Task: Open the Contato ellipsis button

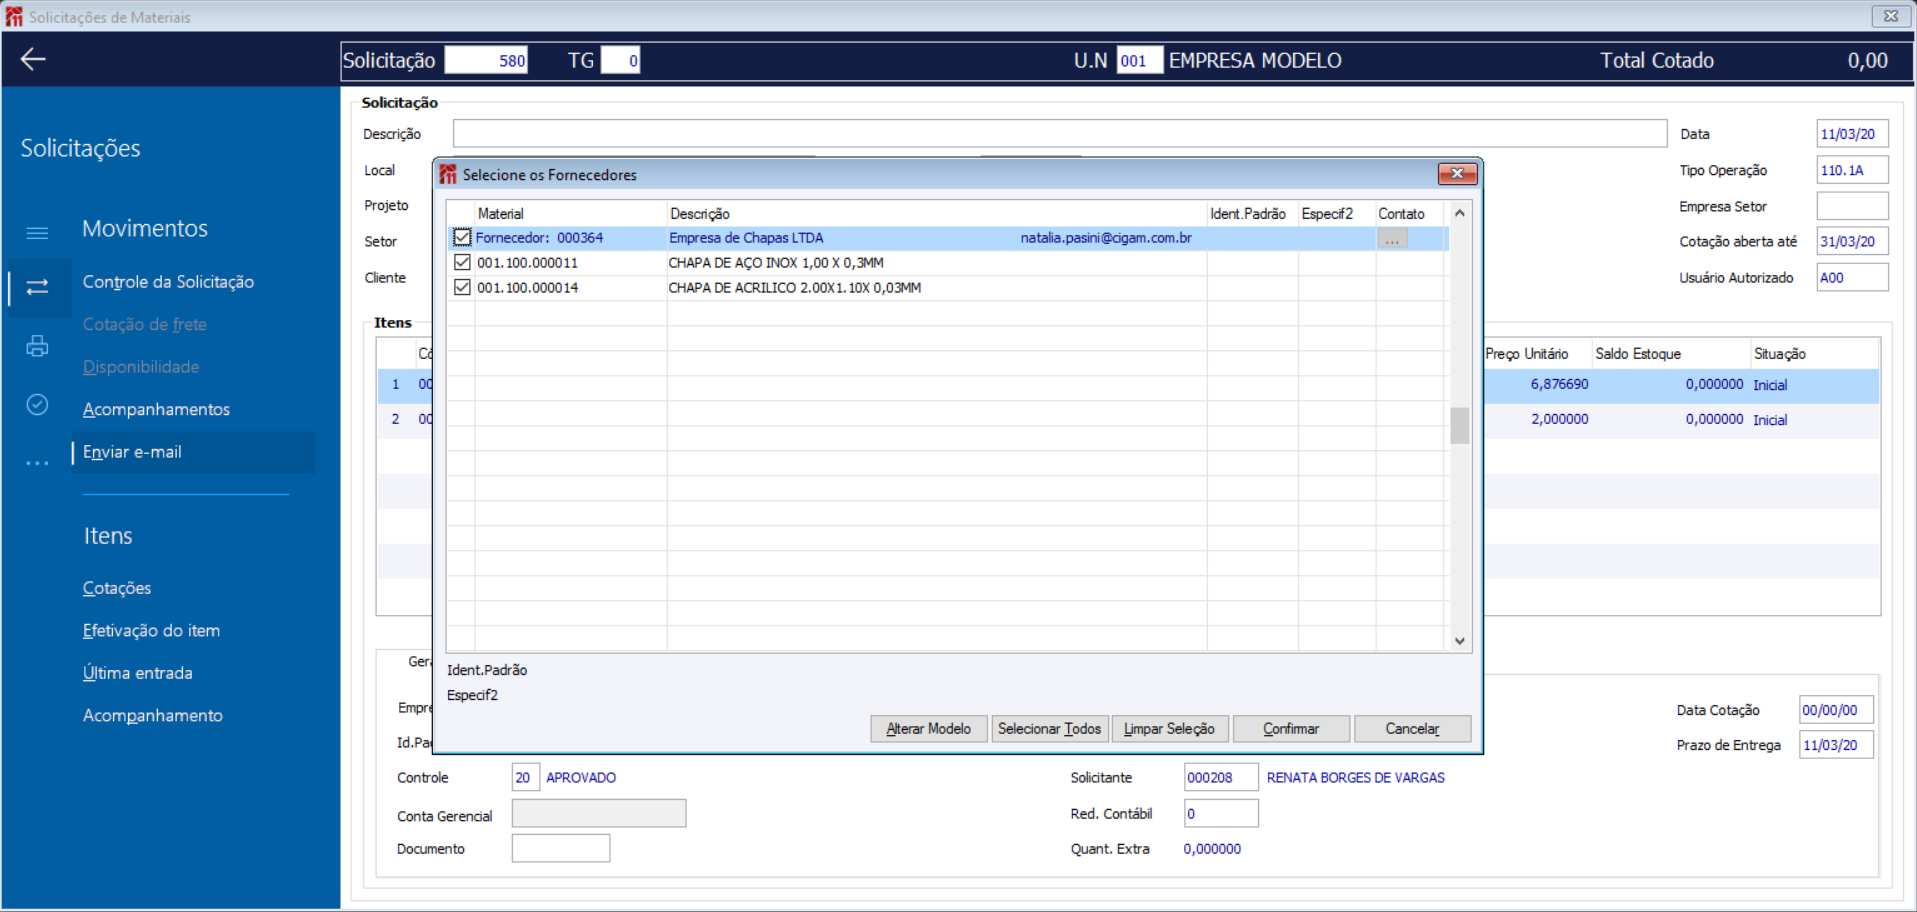Action: (x=1392, y=239)
